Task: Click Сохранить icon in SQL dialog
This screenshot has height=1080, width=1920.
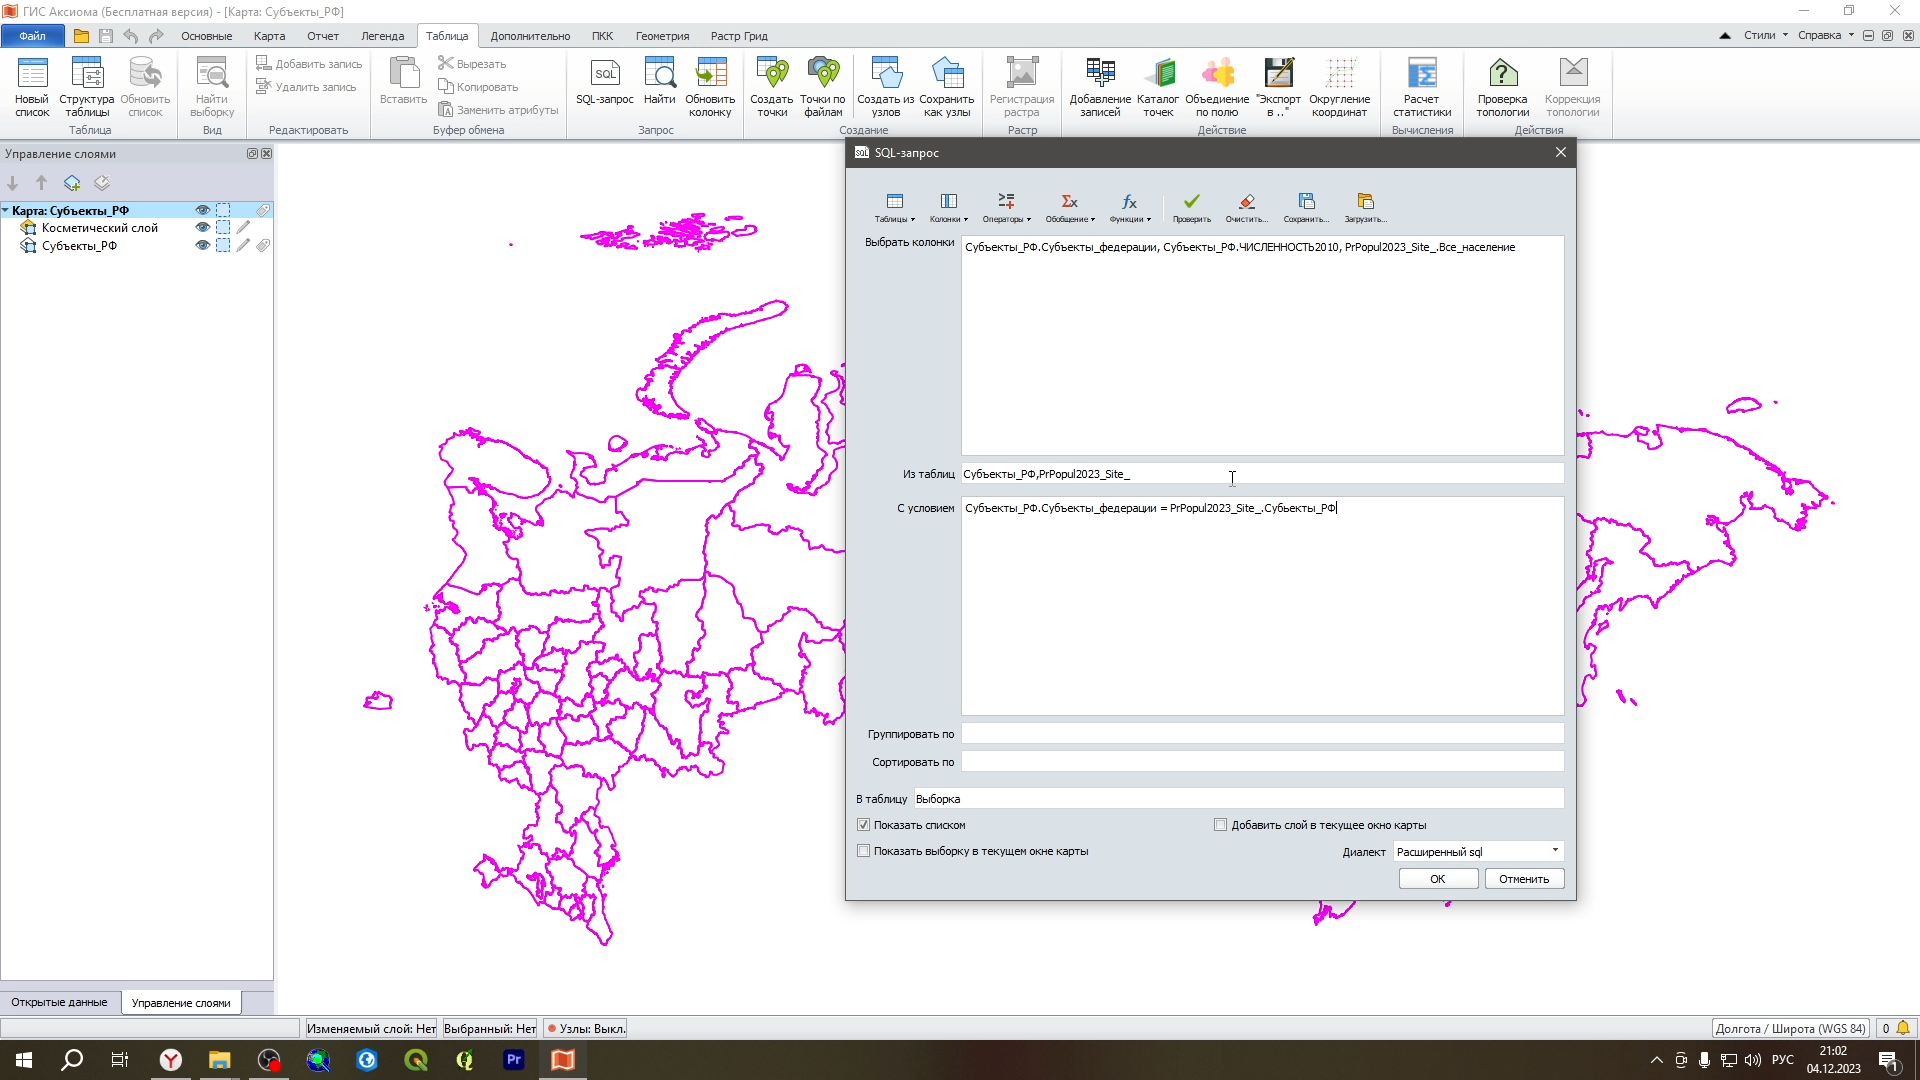Action: point(1306,207)
